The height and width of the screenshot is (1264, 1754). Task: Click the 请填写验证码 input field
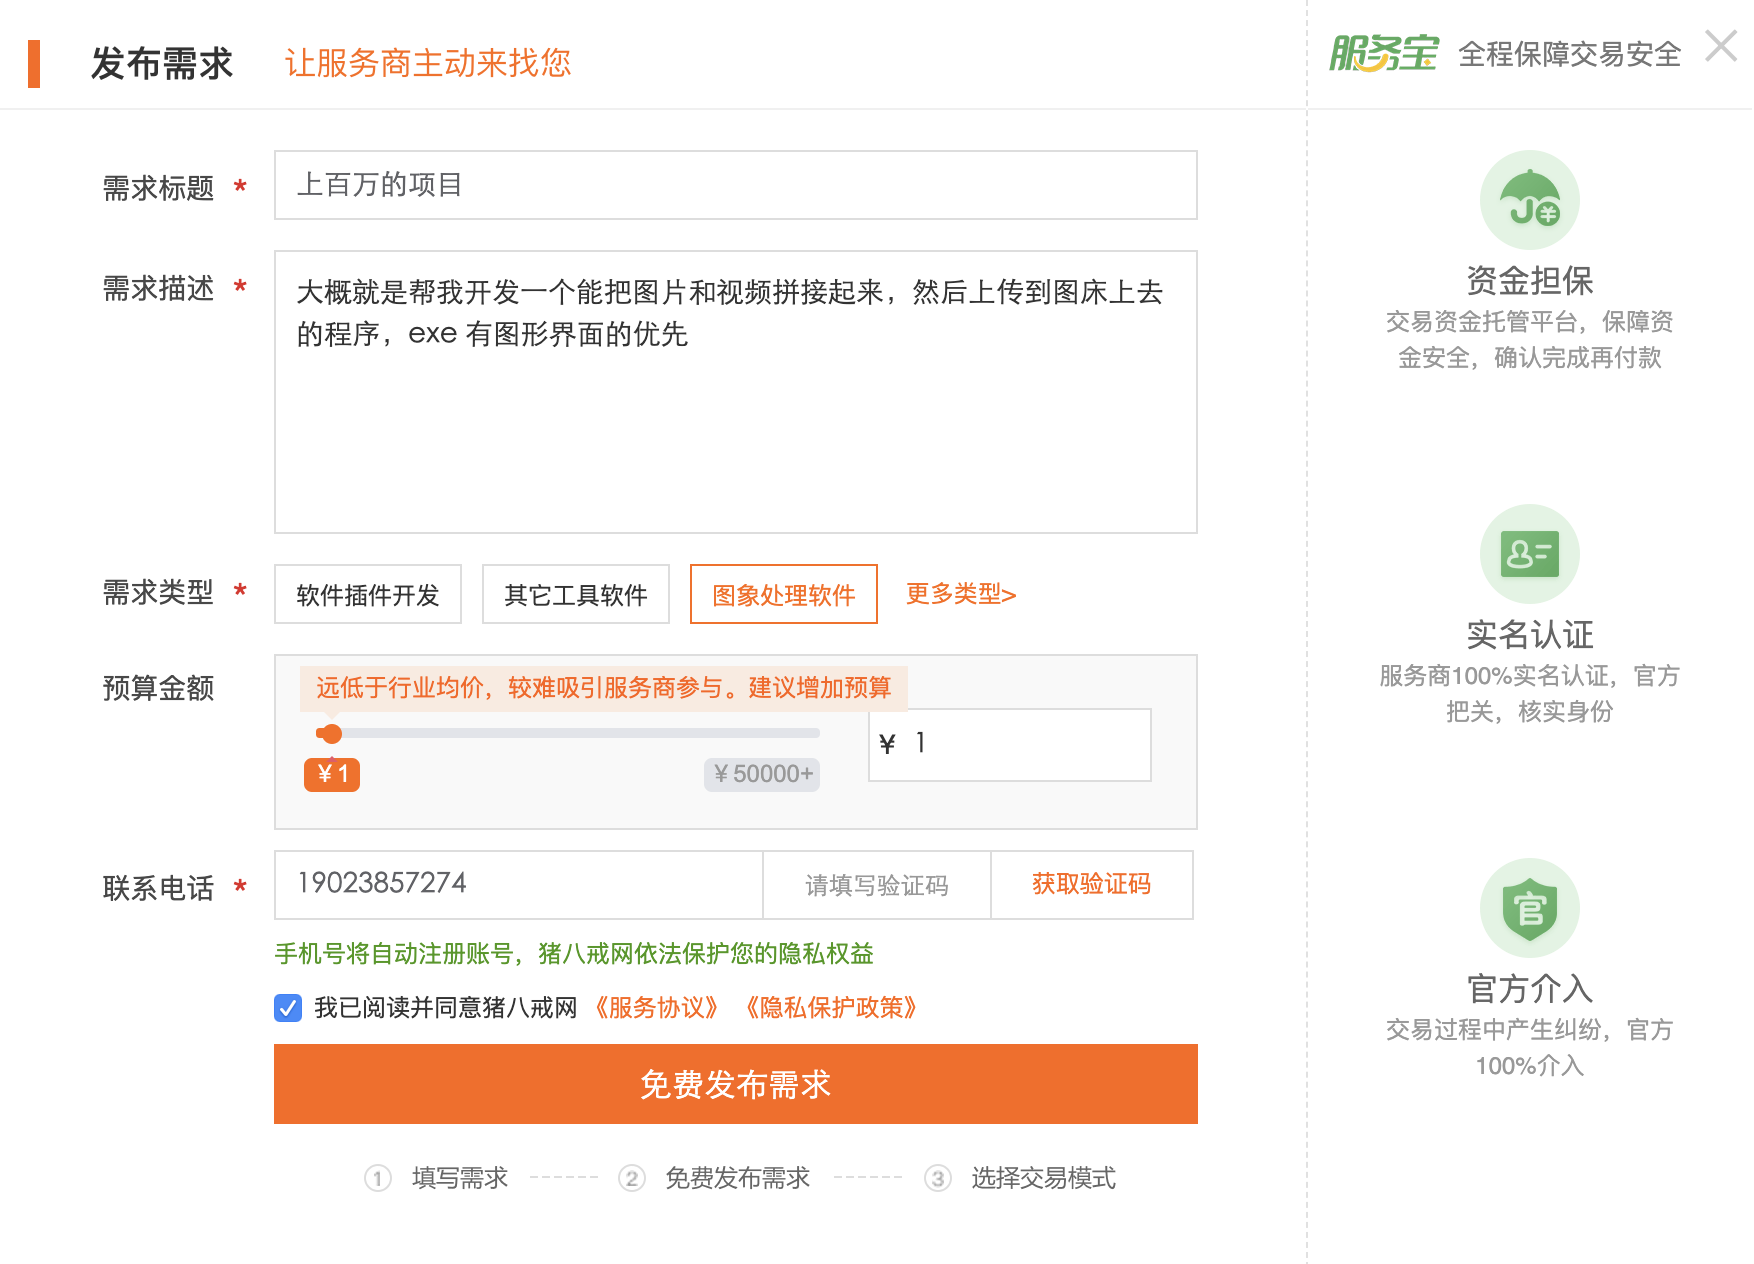(877, 885)
